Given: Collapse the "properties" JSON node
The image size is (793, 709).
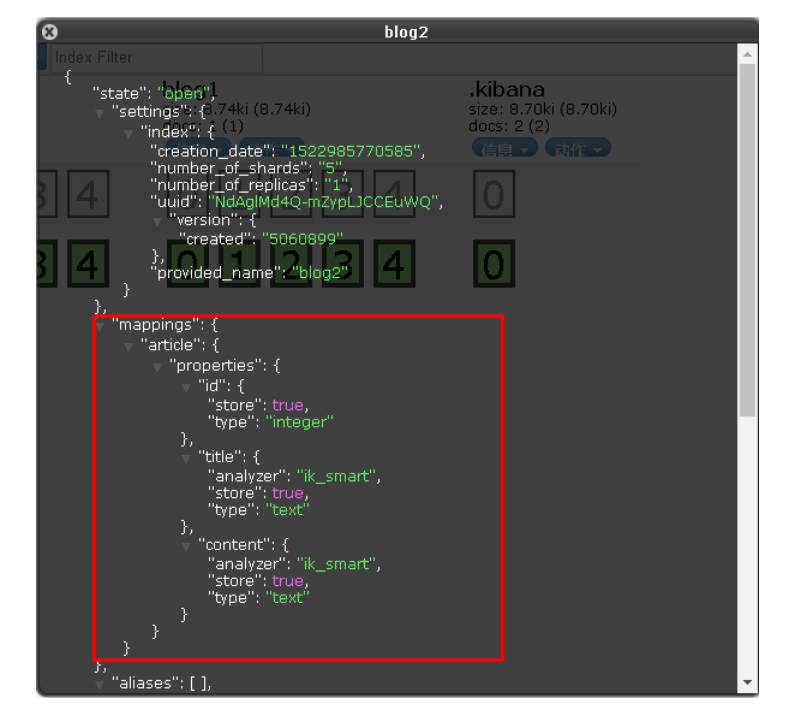Looking at the screenshot, I should point(157,367).
